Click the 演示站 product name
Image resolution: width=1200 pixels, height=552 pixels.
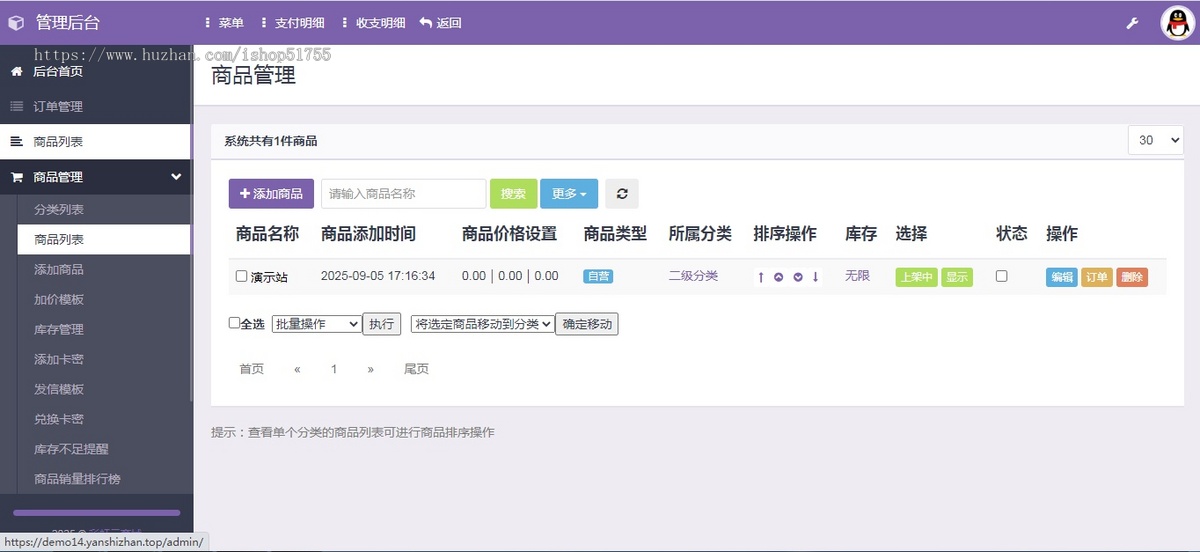coord(269,277)
